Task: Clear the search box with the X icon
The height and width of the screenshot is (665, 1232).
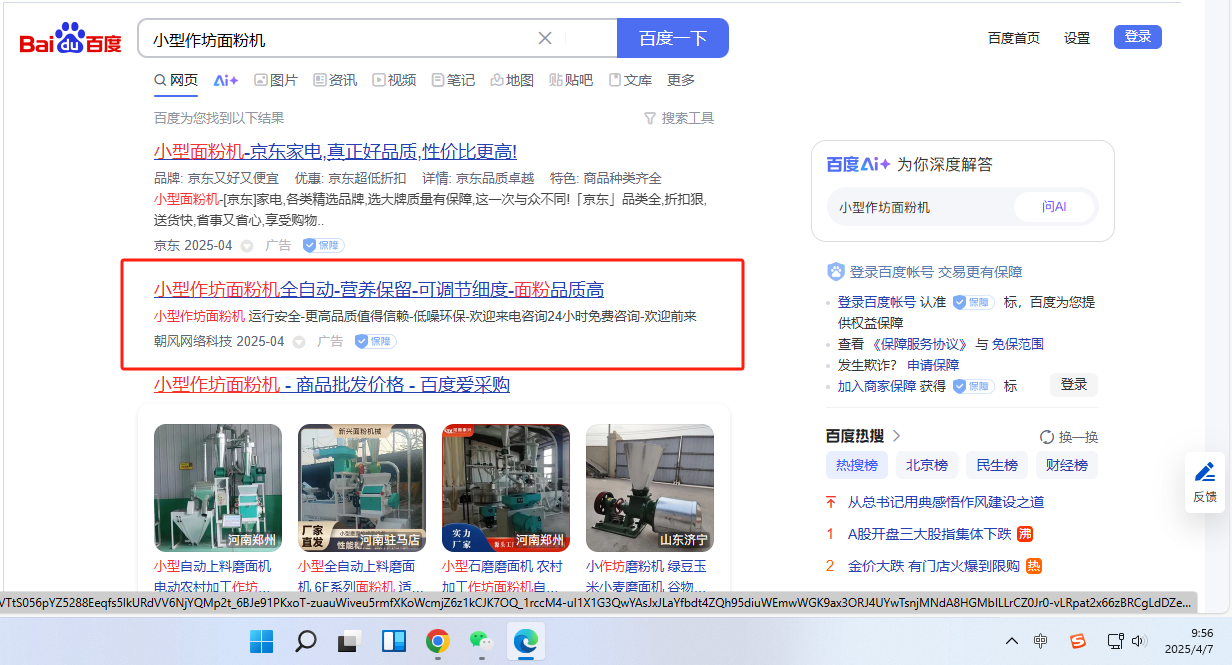Action: click(x=545, y=38)
